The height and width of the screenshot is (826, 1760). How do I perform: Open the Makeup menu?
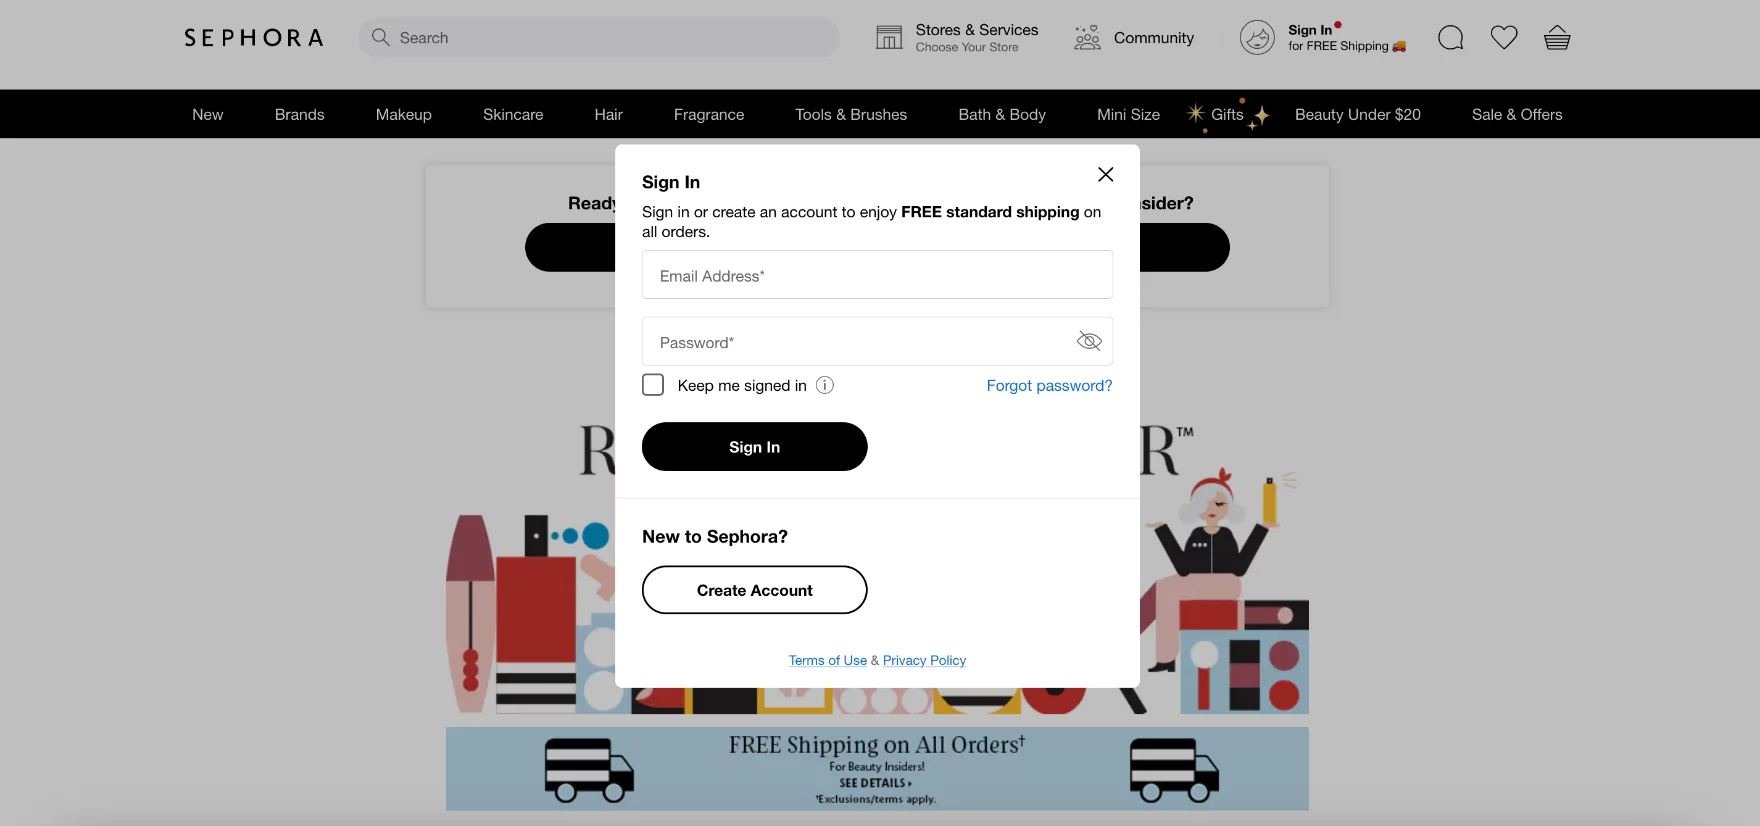pos(404,115)
